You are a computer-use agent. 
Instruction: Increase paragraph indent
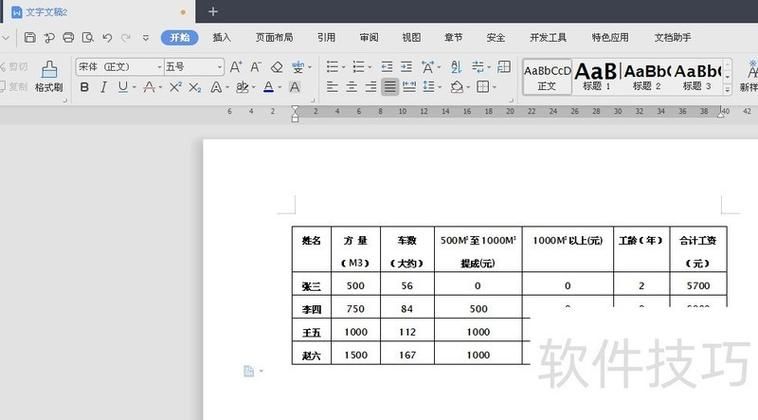(407, 67)
